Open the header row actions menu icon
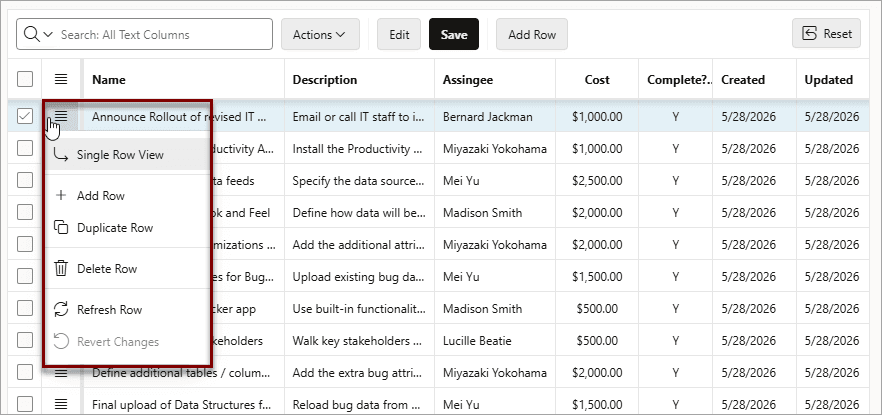 tap(61, 79)
